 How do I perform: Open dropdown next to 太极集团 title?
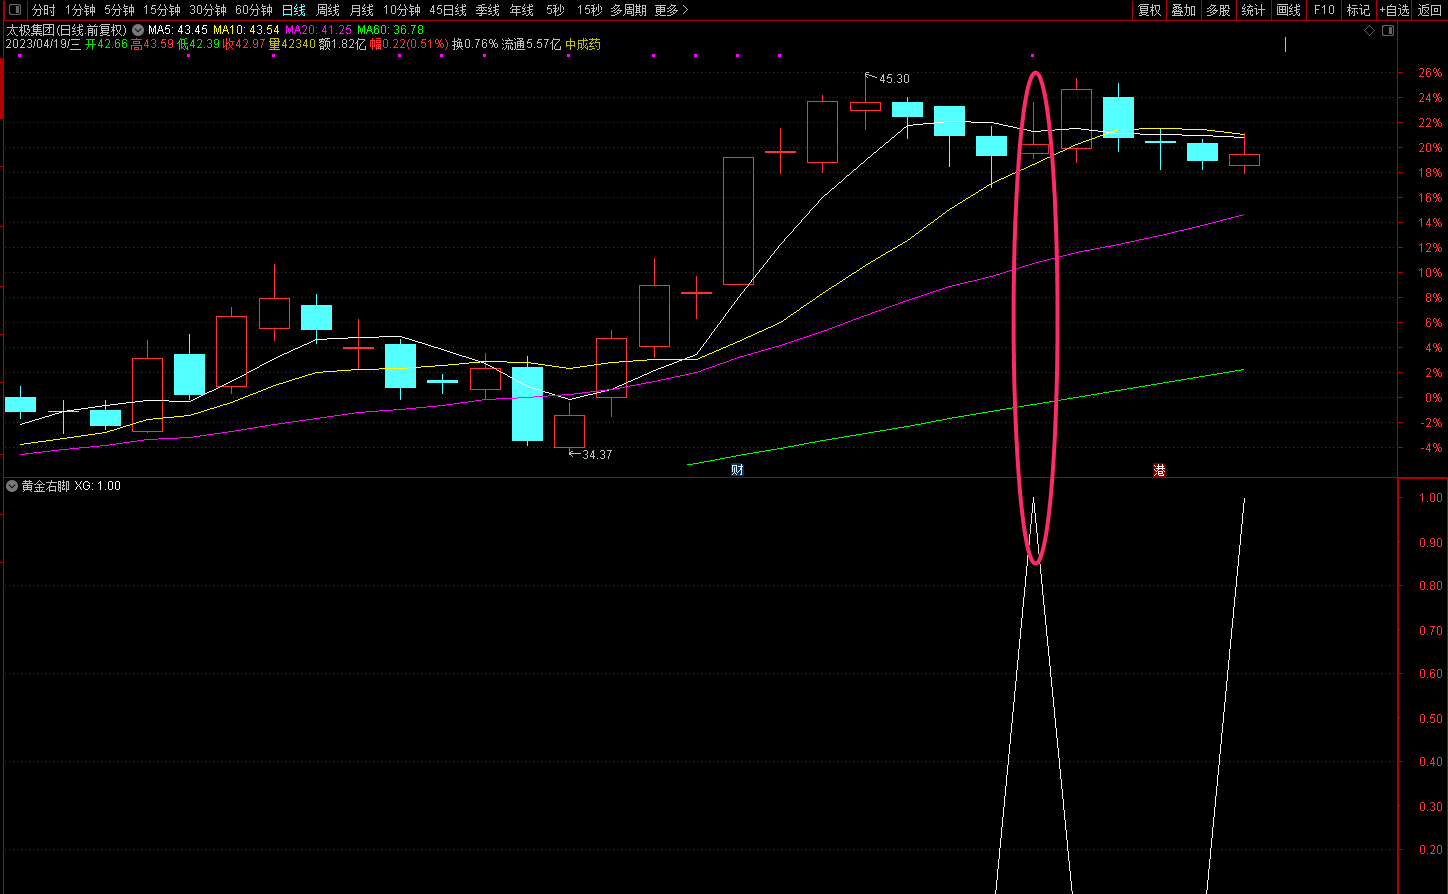138,30
